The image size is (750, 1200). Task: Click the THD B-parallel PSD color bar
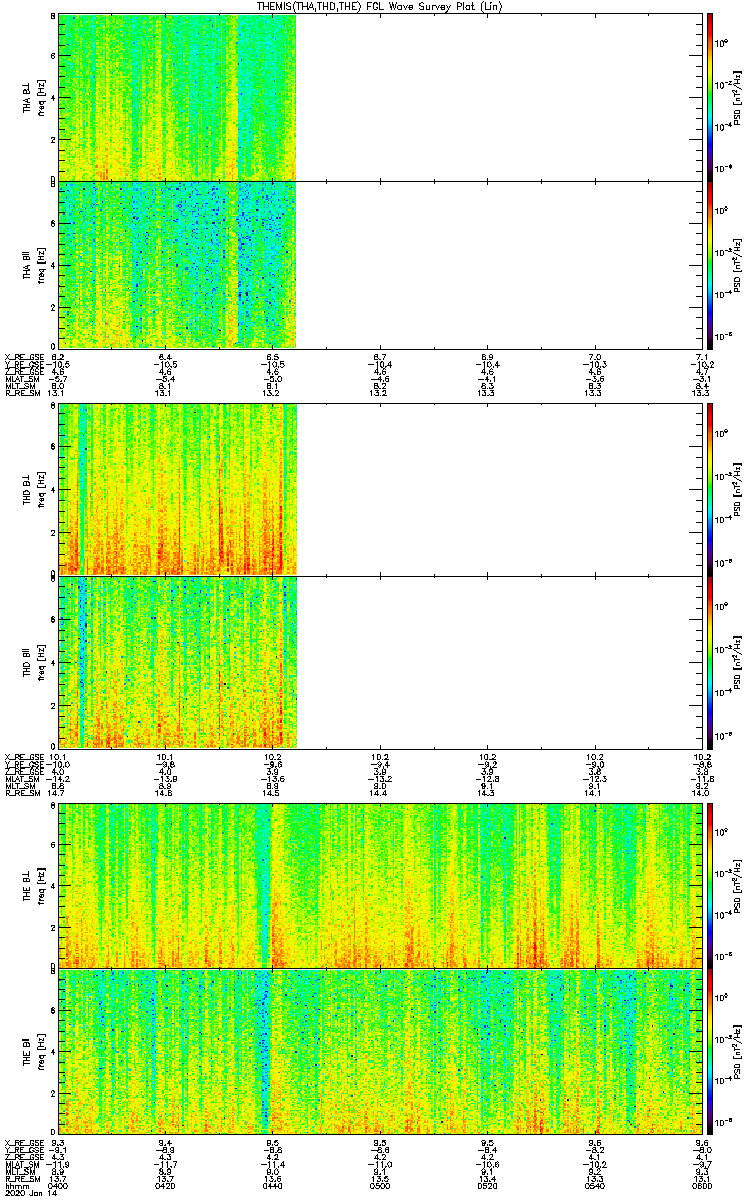pos(710,662)
